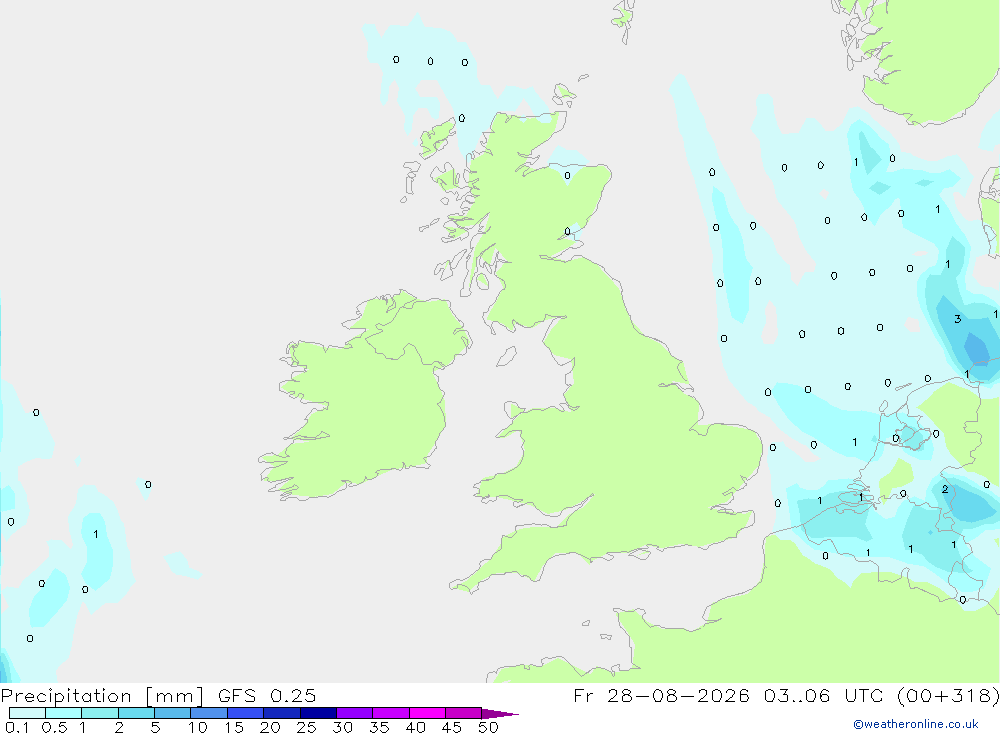Click the '2' precipitation value on the map

pyautogui.click(x=945, y=489)
